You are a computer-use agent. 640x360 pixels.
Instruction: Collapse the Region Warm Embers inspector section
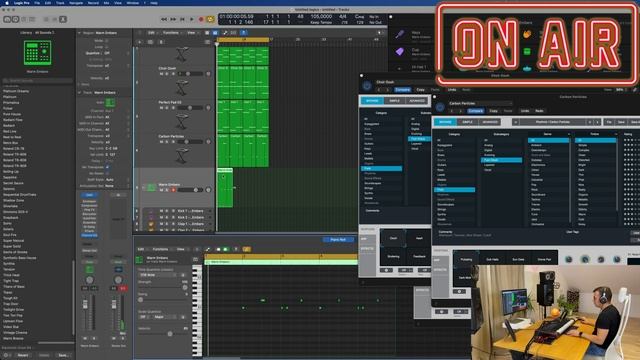79,33
